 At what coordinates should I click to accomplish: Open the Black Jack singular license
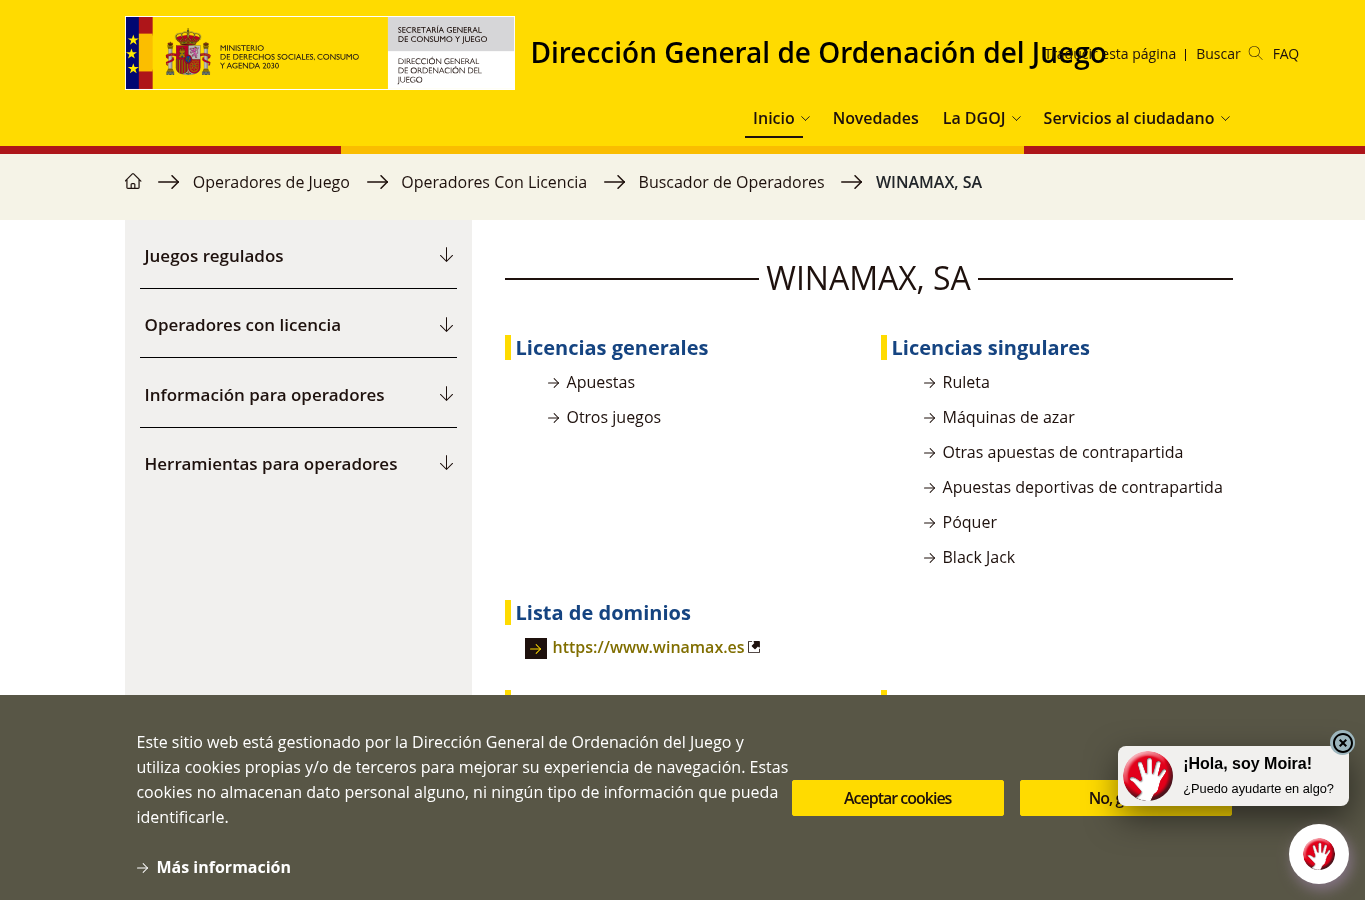click(978, 557)
